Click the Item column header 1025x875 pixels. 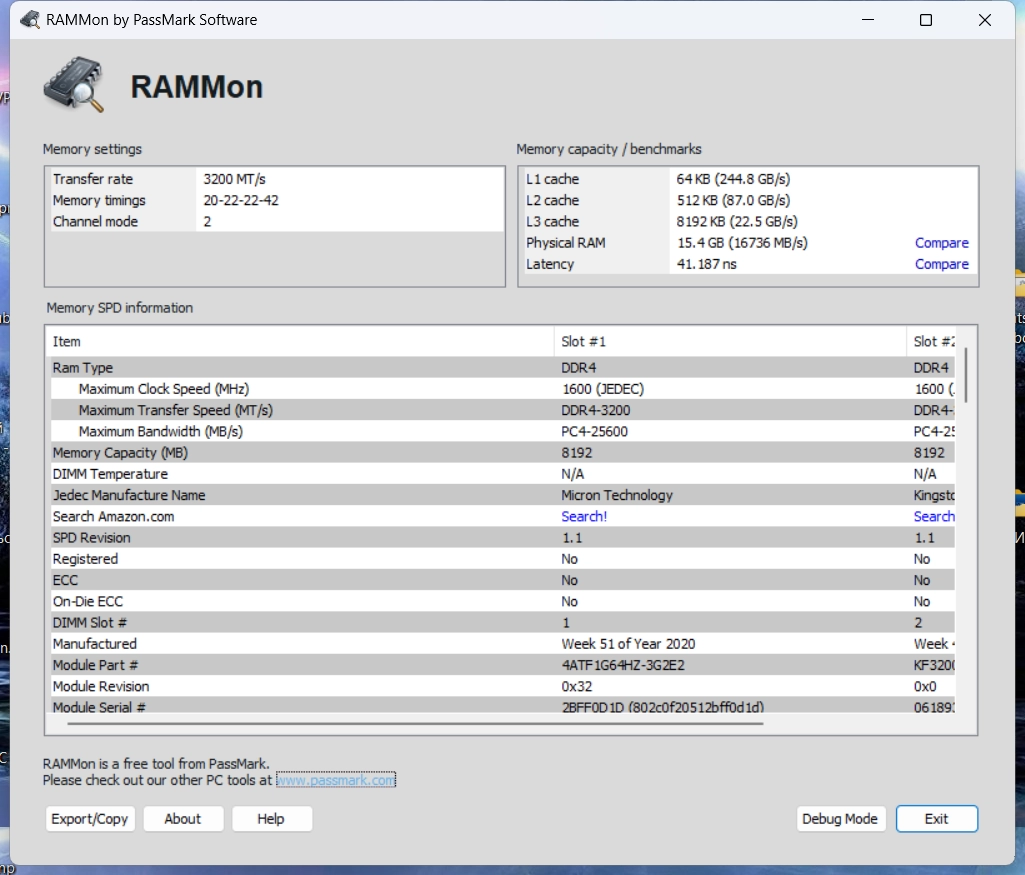(x=300, y=342)
